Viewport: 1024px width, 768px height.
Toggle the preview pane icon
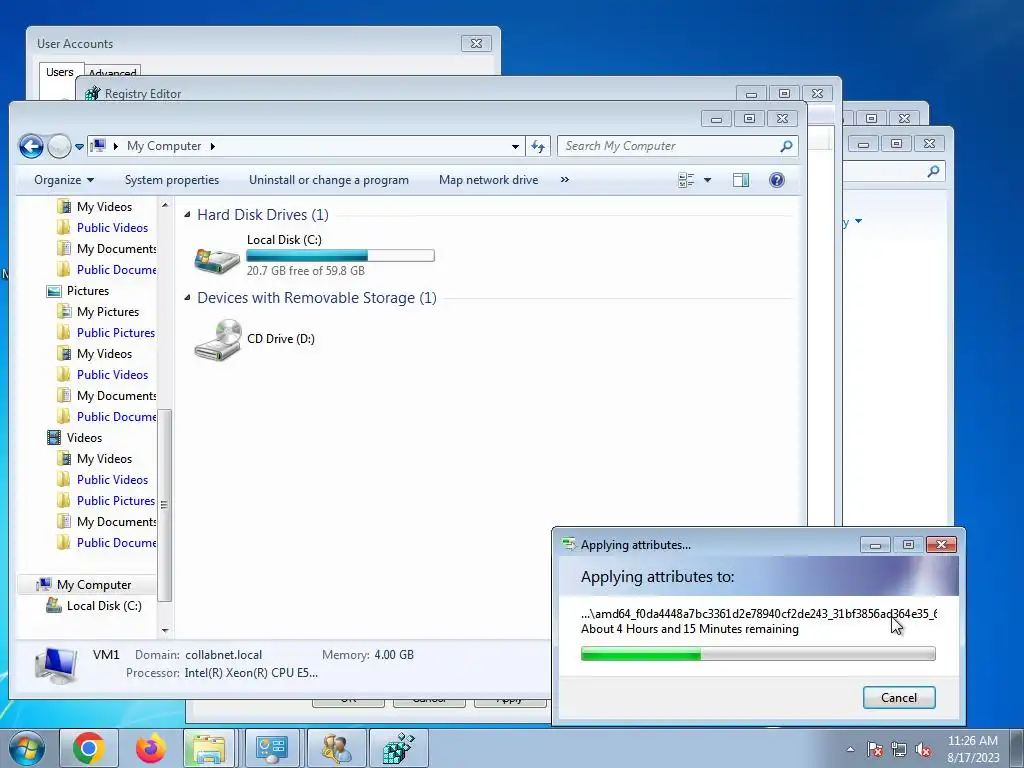point(741,180)
